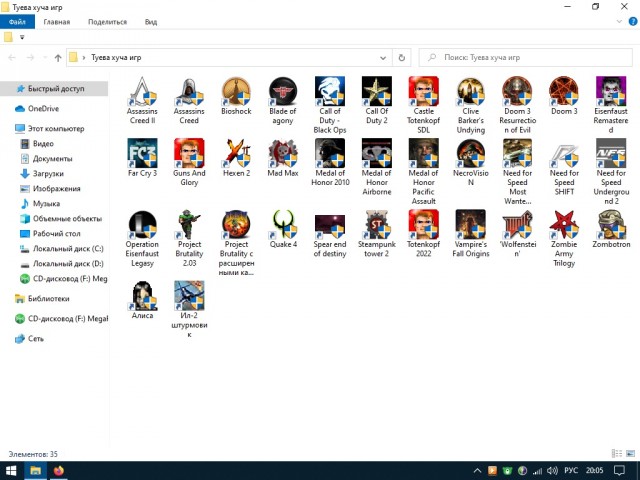The image size is (640, 480).
Task: Switch to details view in status bar
Action: point(617,453)
